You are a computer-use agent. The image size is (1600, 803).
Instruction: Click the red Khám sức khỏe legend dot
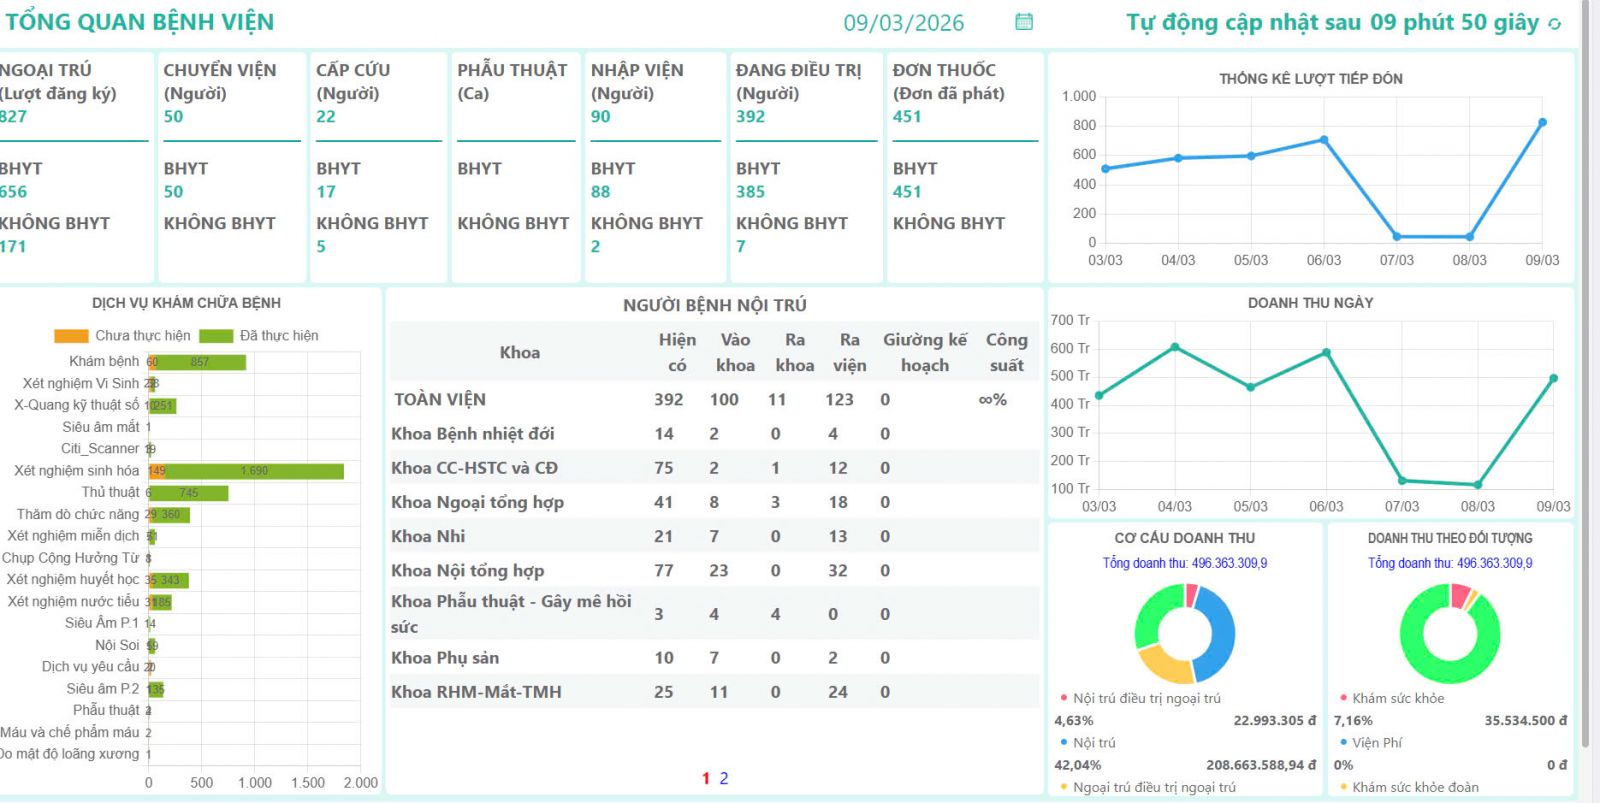[x=1343, y=698]
